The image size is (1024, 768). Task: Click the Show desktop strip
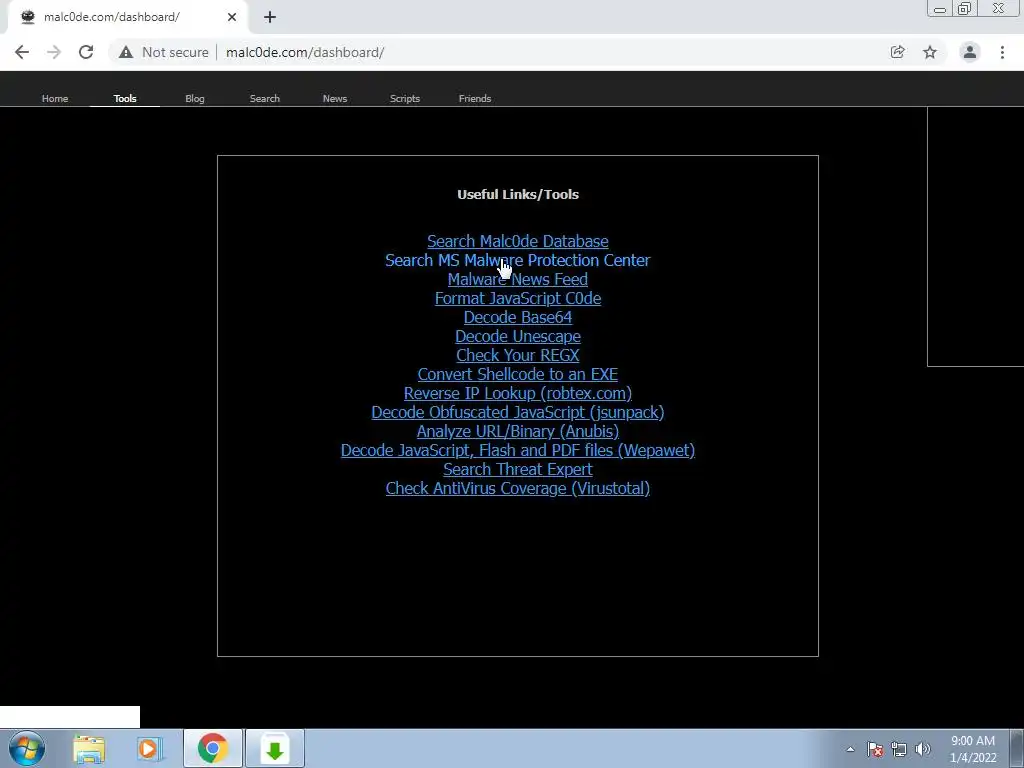1017,748
